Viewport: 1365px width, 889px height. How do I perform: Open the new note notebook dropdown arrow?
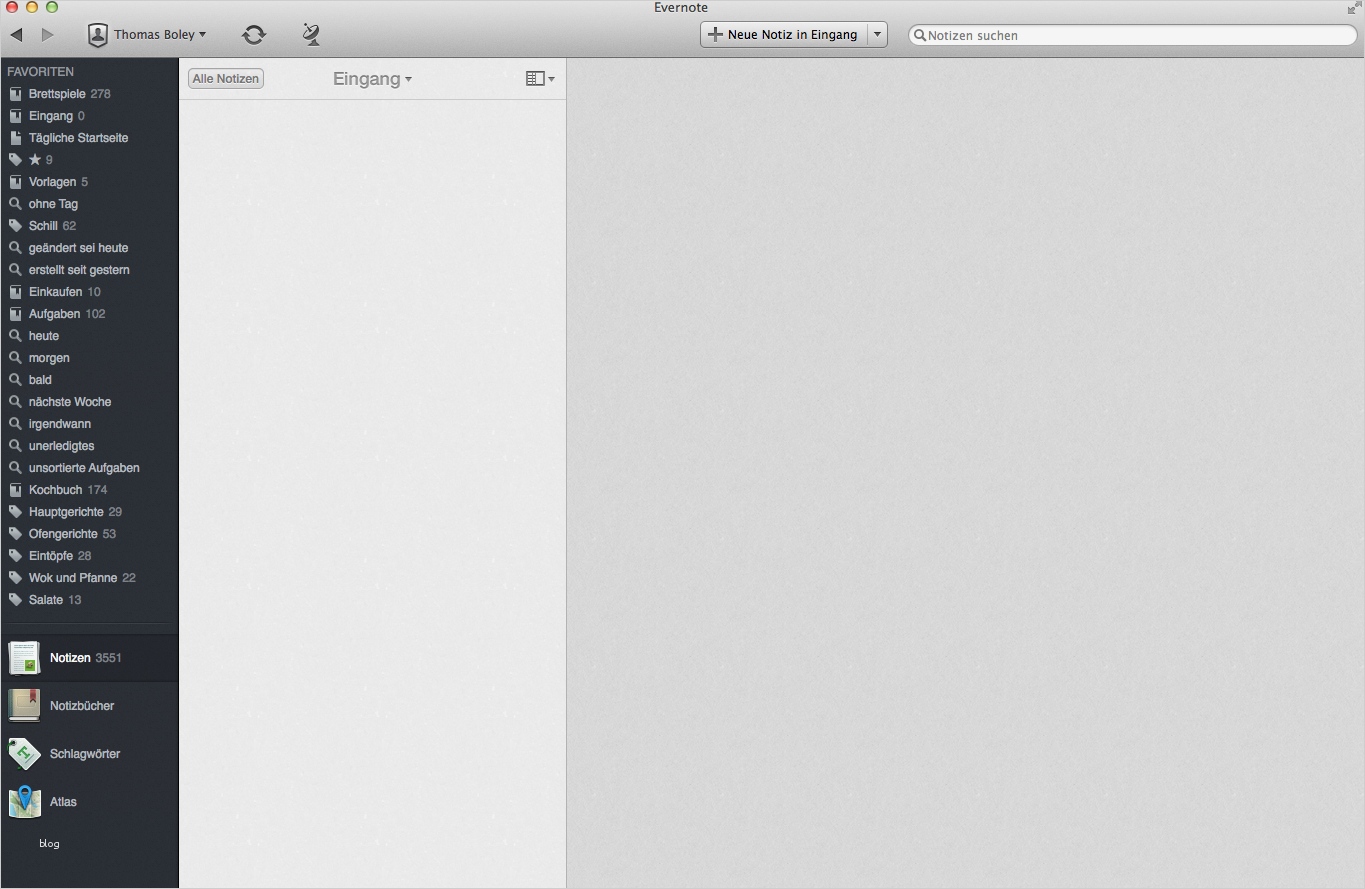pyautogui.click(x=877, y=34)
